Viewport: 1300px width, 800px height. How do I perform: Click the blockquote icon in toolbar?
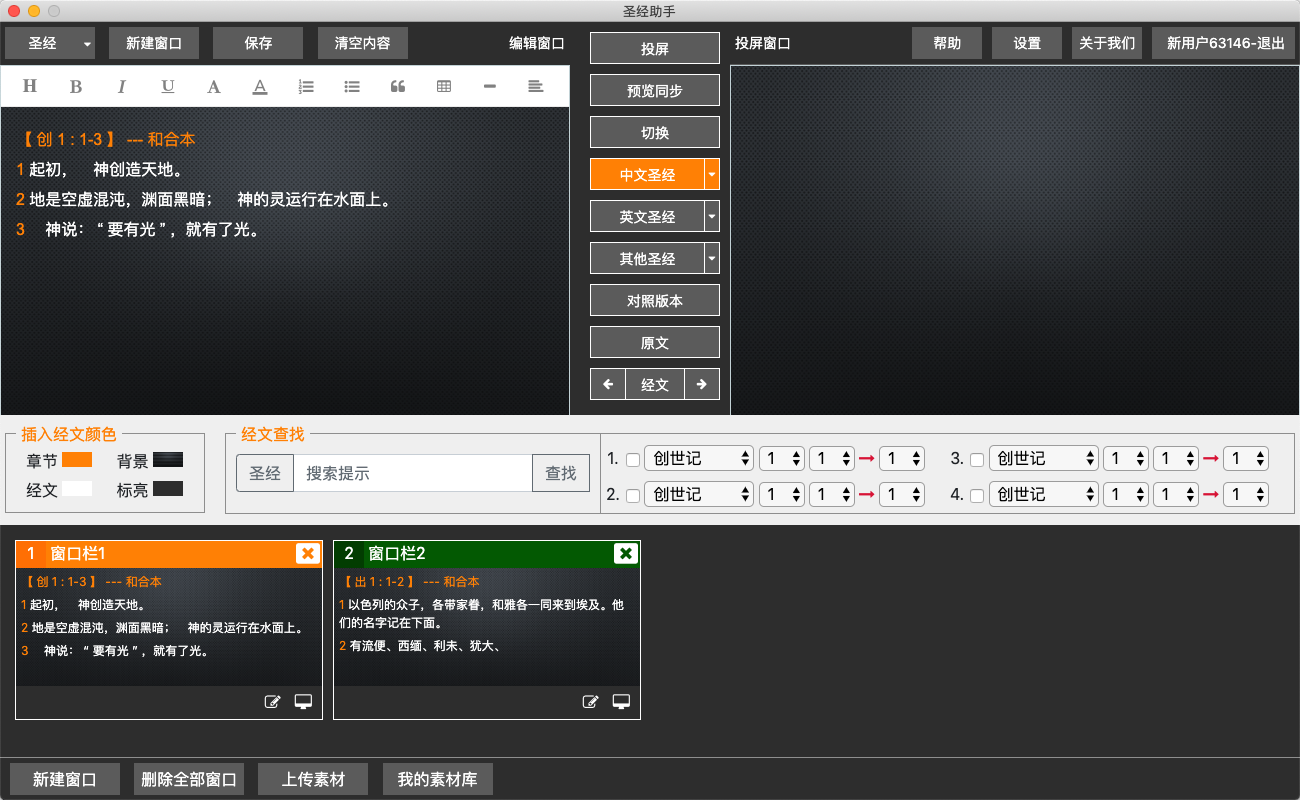click(398, 87)
